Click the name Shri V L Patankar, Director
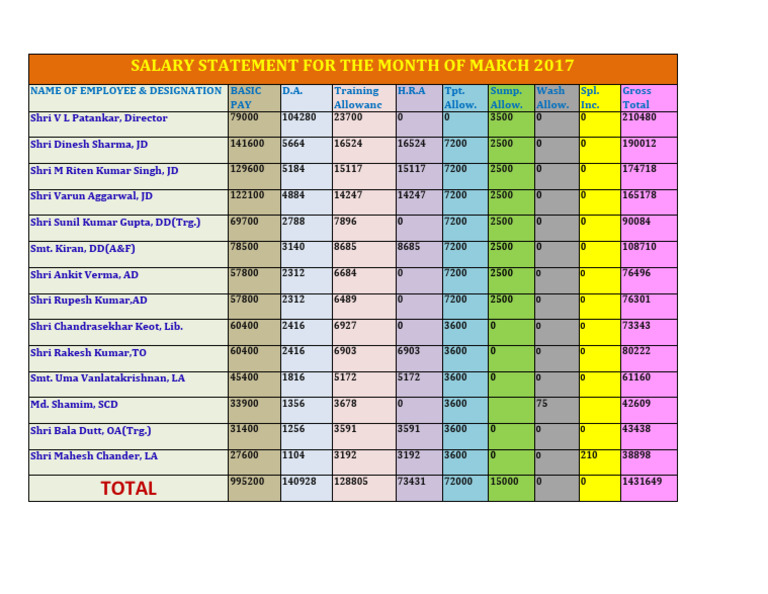 click(x=99, y=118)
